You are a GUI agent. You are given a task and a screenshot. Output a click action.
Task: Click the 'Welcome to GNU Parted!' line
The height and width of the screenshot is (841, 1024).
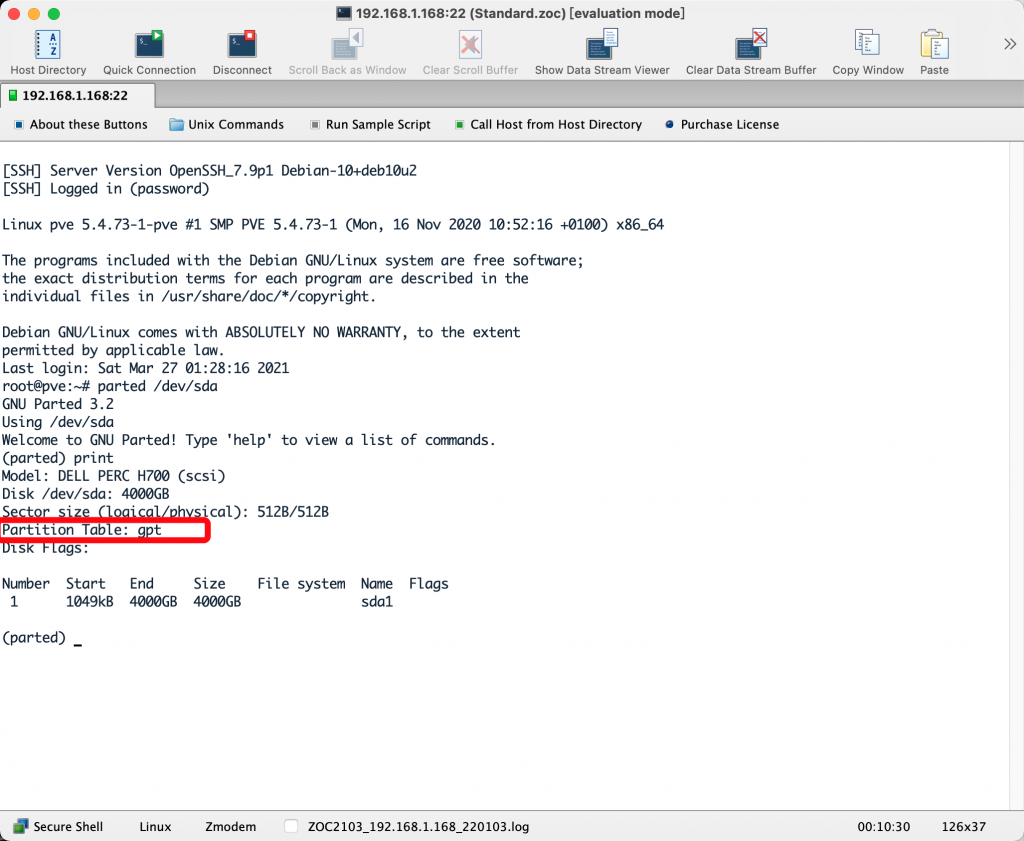coord(249,440)
